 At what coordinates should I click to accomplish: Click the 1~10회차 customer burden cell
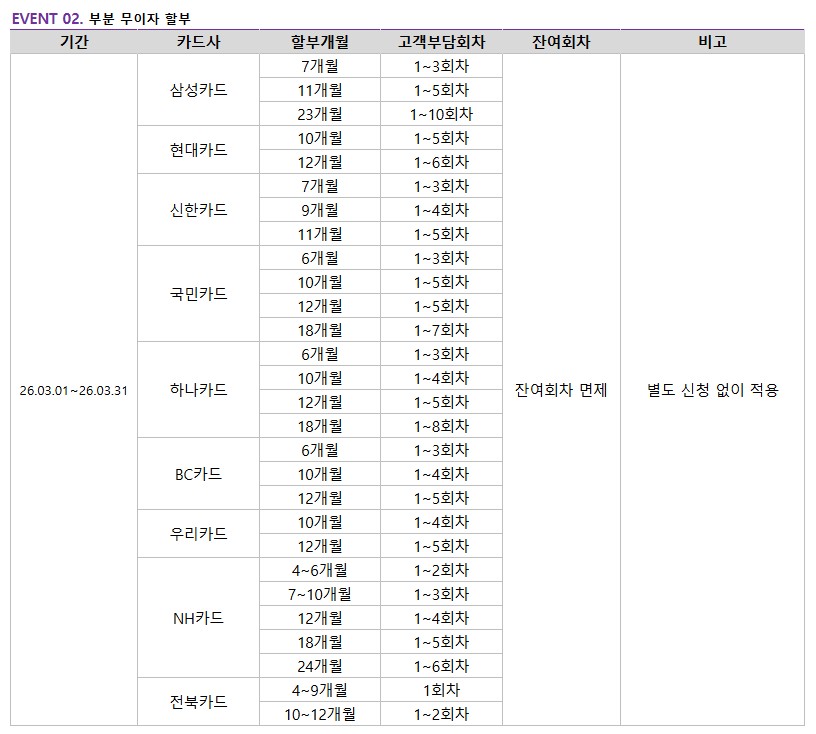[440, 114]
